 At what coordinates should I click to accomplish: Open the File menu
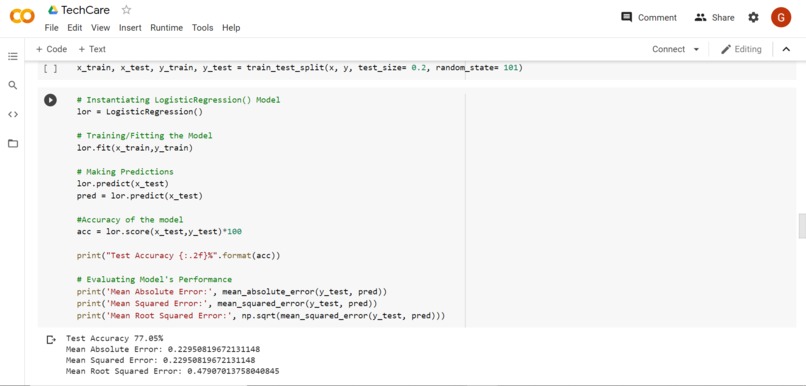(x=51, y=28)
